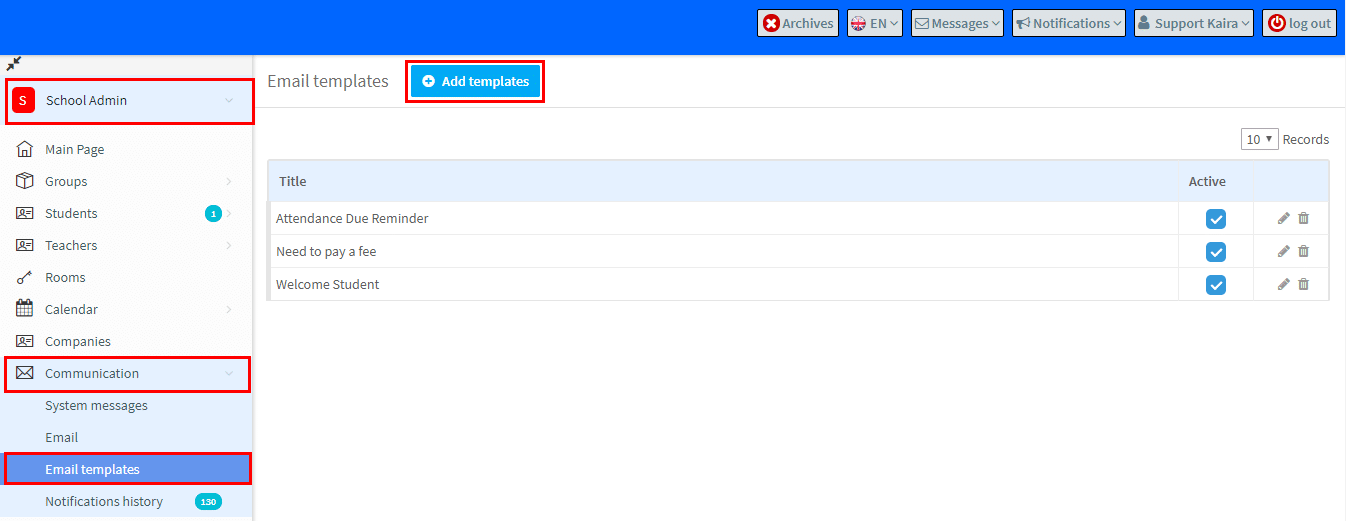Toggle Active for Need to pay a fee

coord(1216,252)
